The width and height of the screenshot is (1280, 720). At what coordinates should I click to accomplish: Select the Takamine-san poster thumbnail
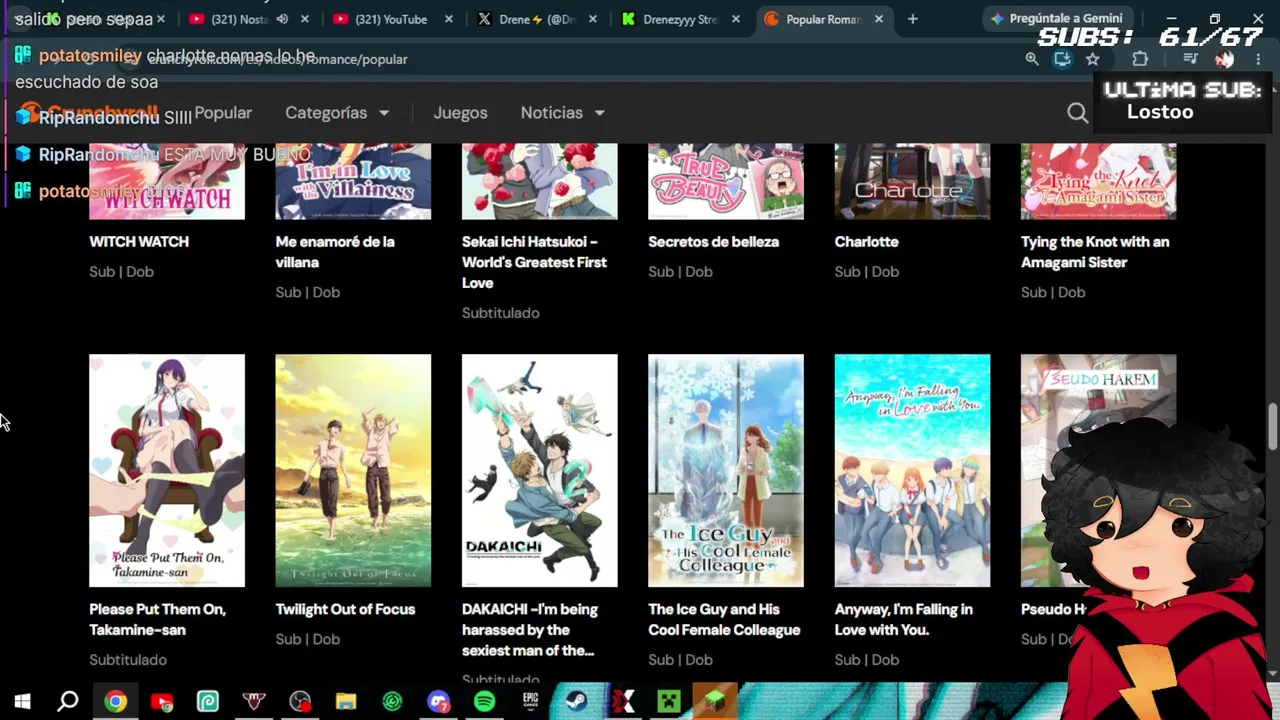167,470
